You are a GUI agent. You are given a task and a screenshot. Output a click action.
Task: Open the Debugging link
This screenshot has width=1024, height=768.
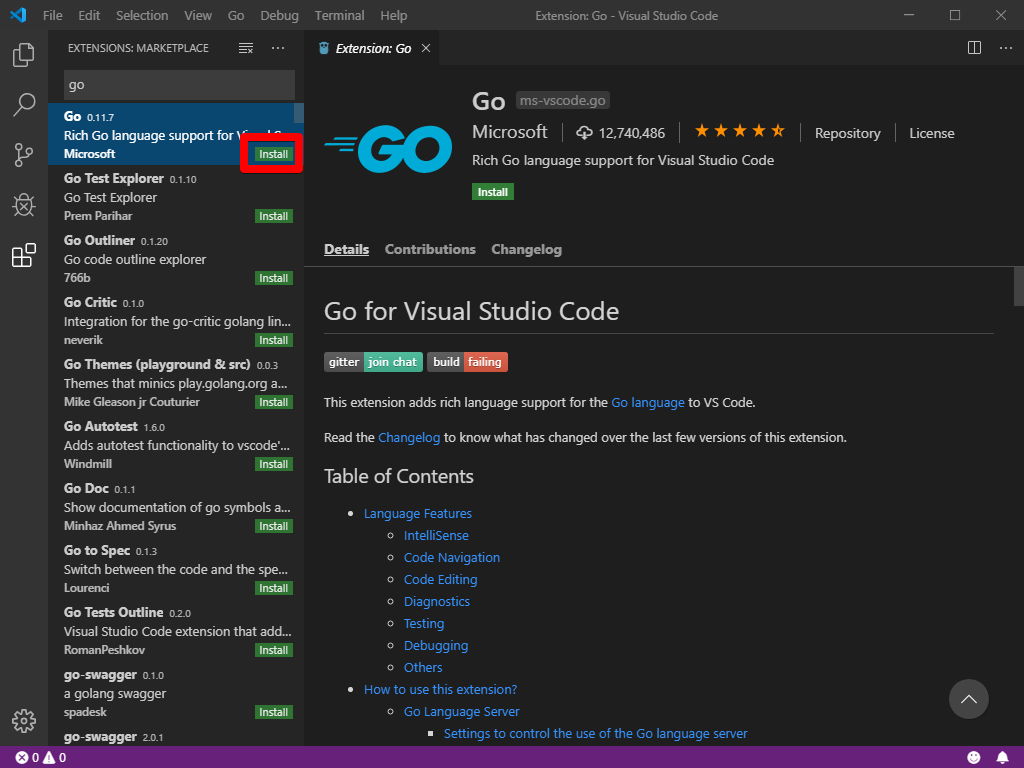click(x=436, y=646)
